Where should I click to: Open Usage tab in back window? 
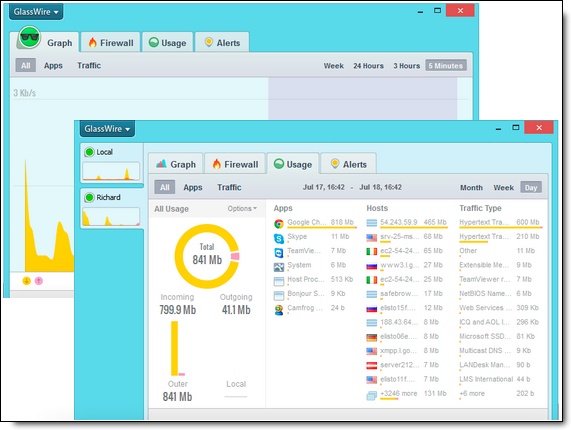[168, 43]
